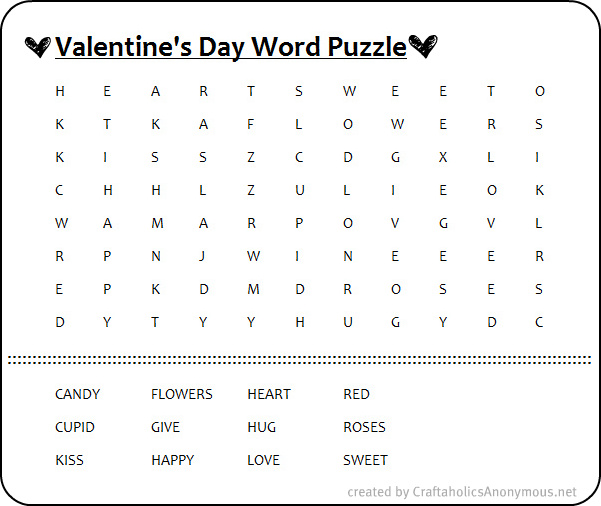
Task: Click the Valentine's Day Word Puzzle title
Action: pos(231,47)
